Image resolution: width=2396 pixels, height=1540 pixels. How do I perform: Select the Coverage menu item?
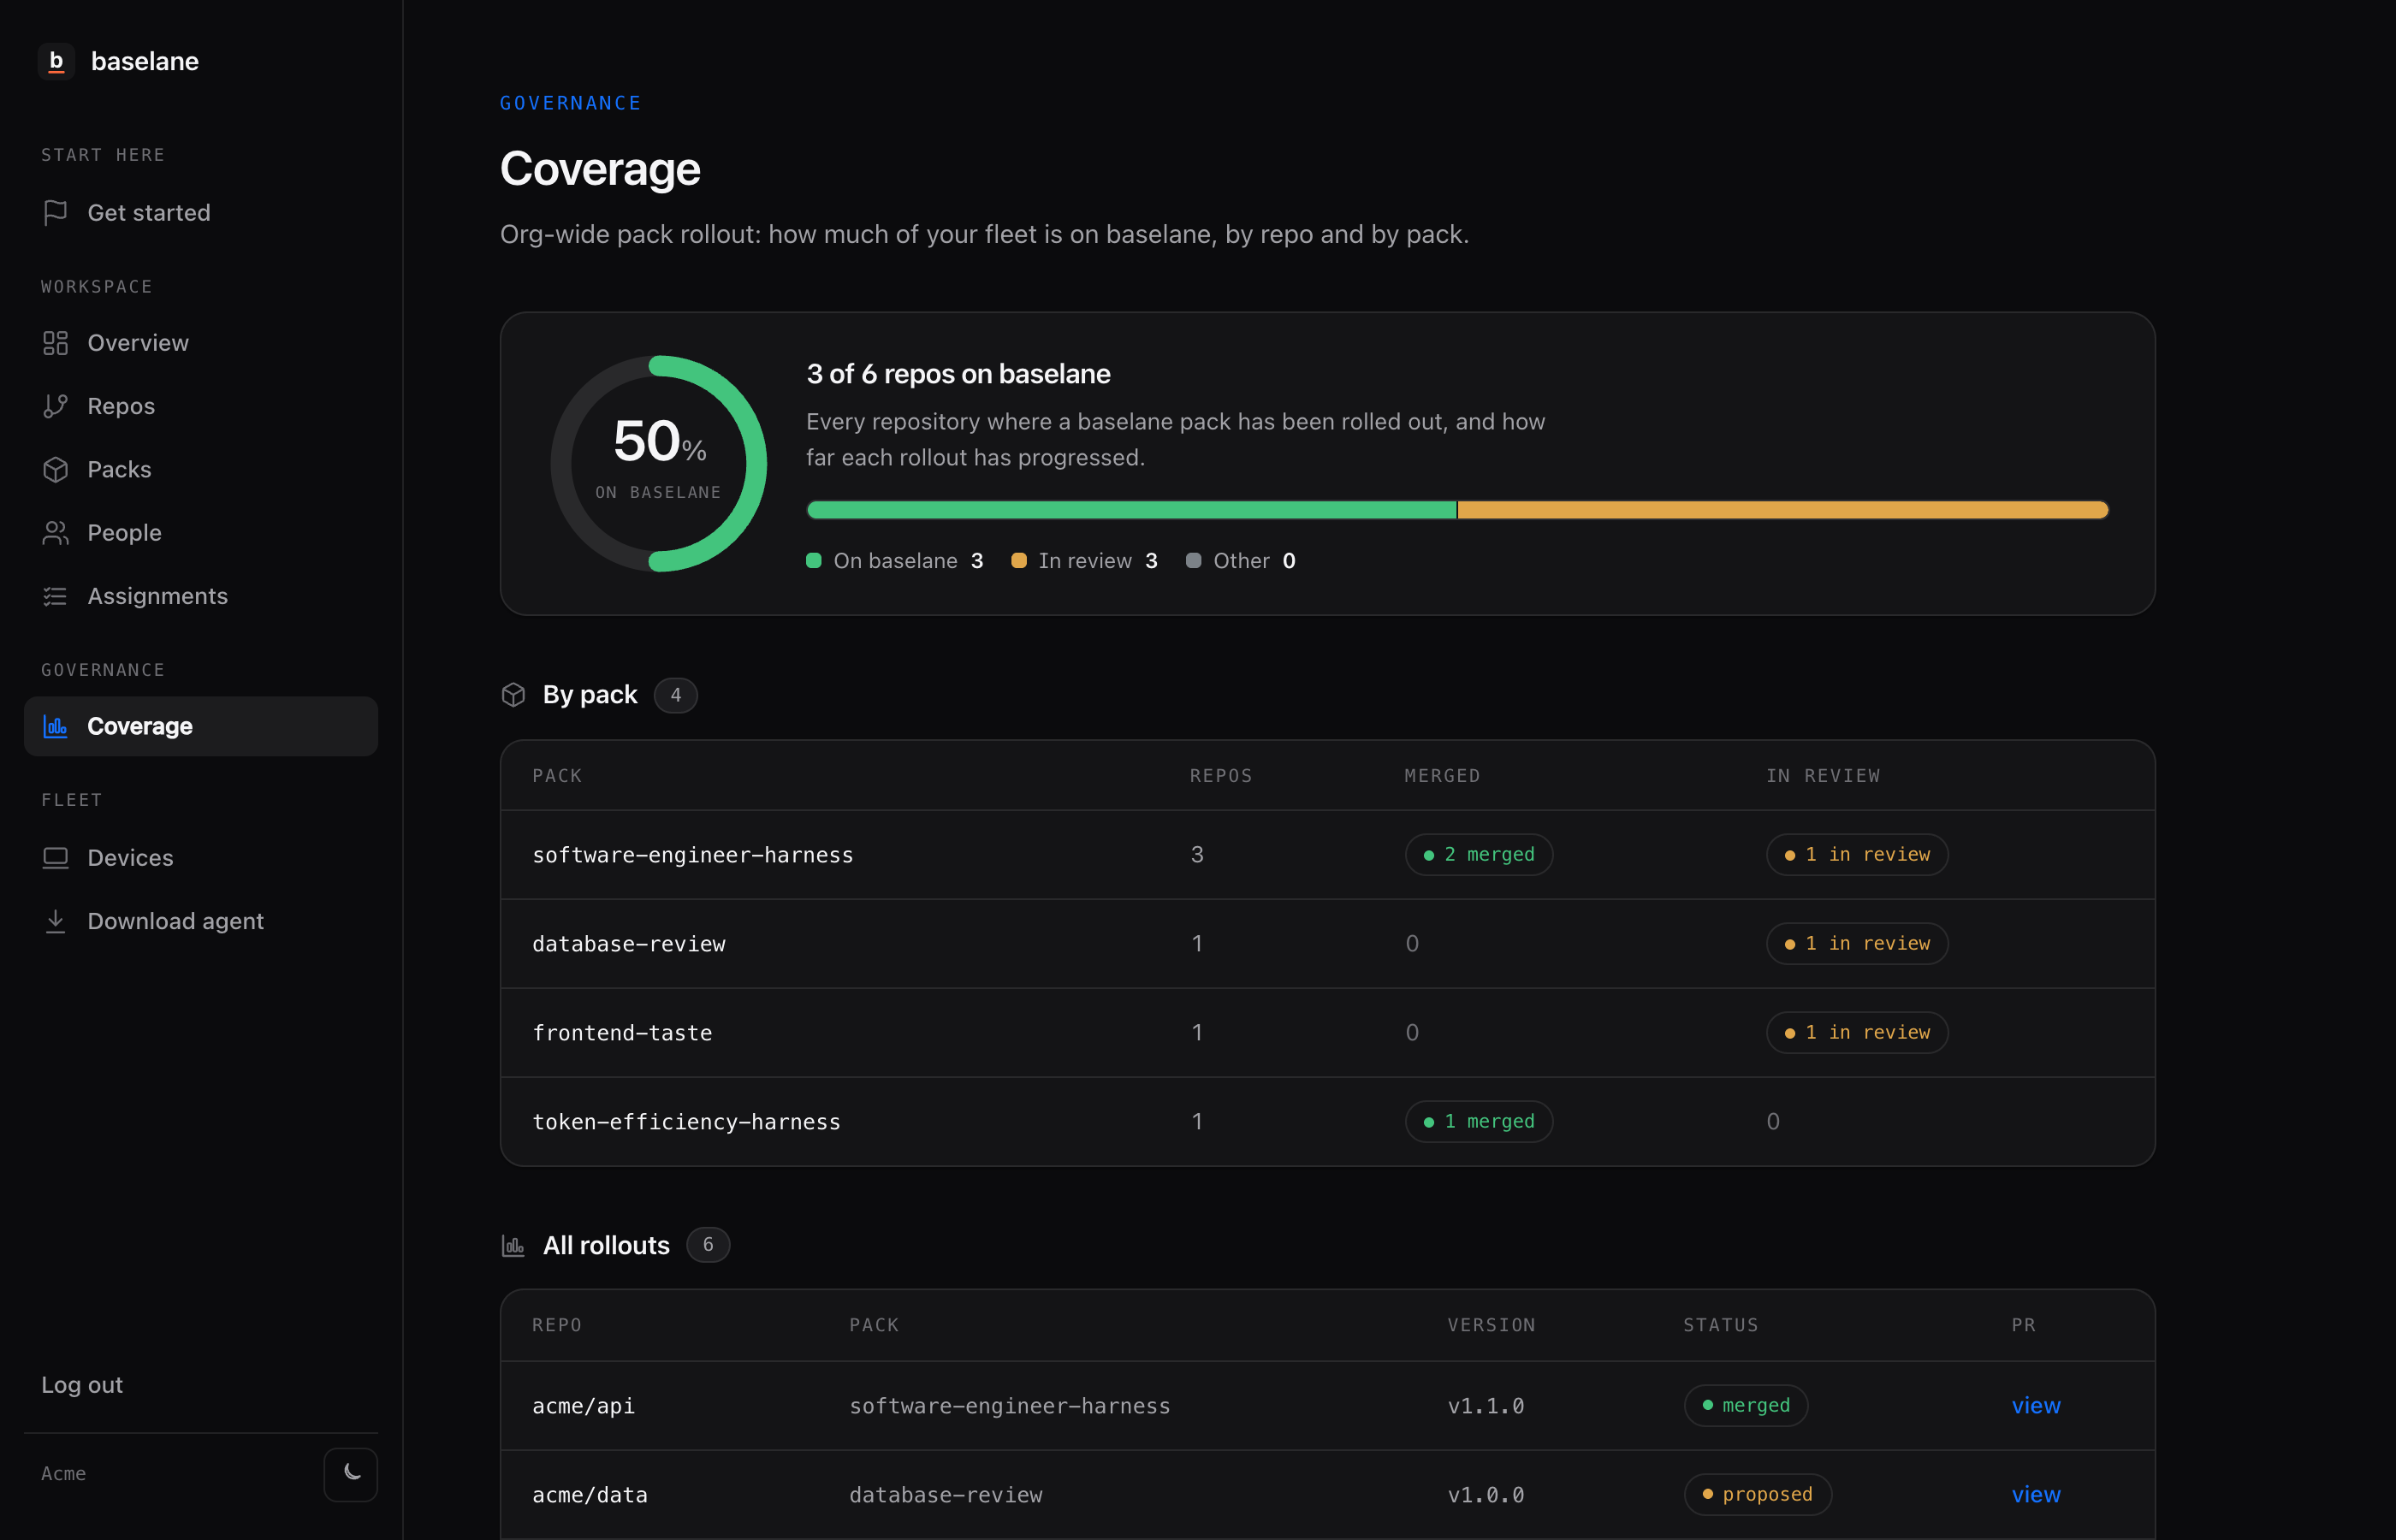pyautogui.click(x=201, y=726)
